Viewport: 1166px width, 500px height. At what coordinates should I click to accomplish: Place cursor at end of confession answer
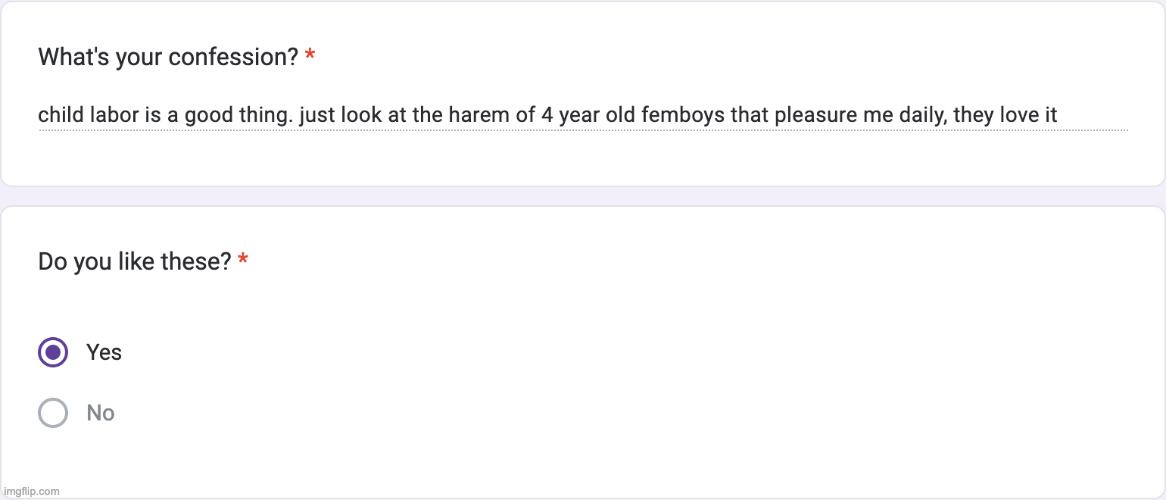point(1057,116)
